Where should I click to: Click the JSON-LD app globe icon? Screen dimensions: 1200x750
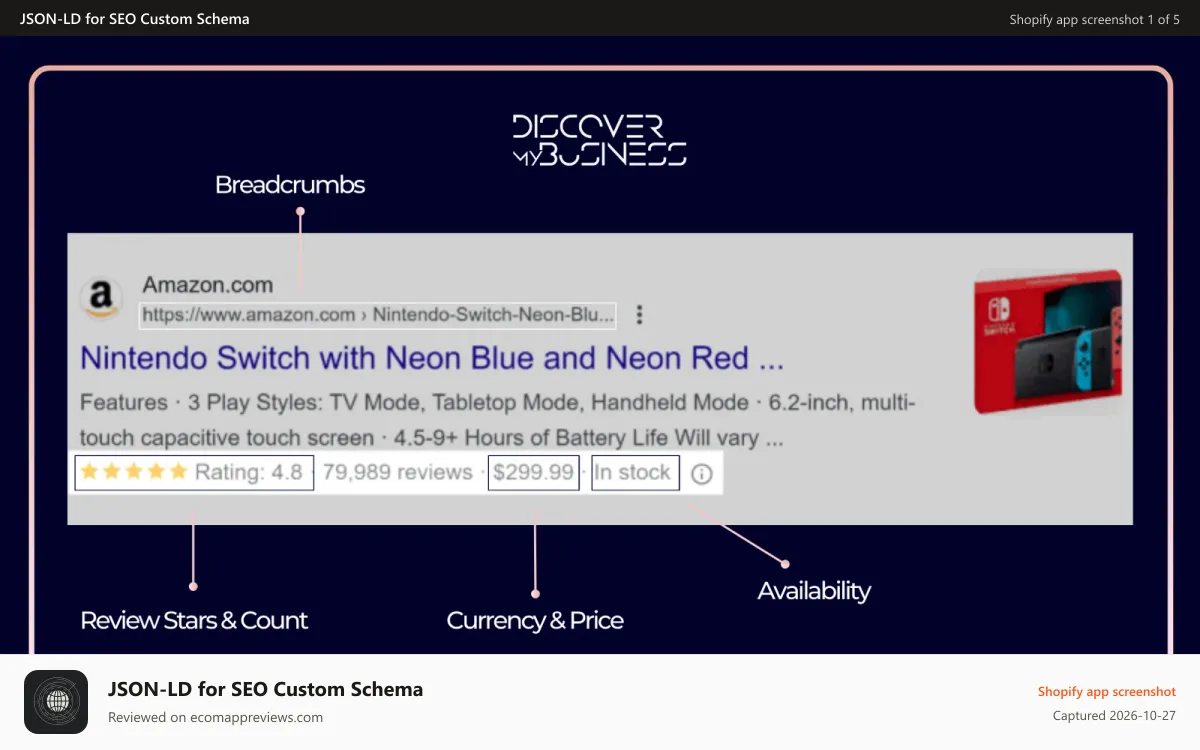click(56, 702)
